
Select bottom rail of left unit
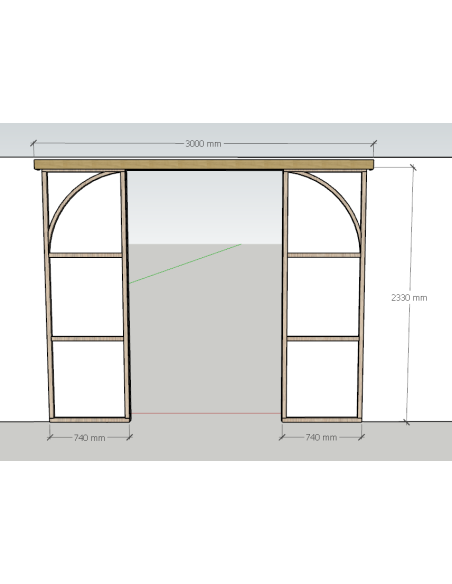tap(90, 420)
